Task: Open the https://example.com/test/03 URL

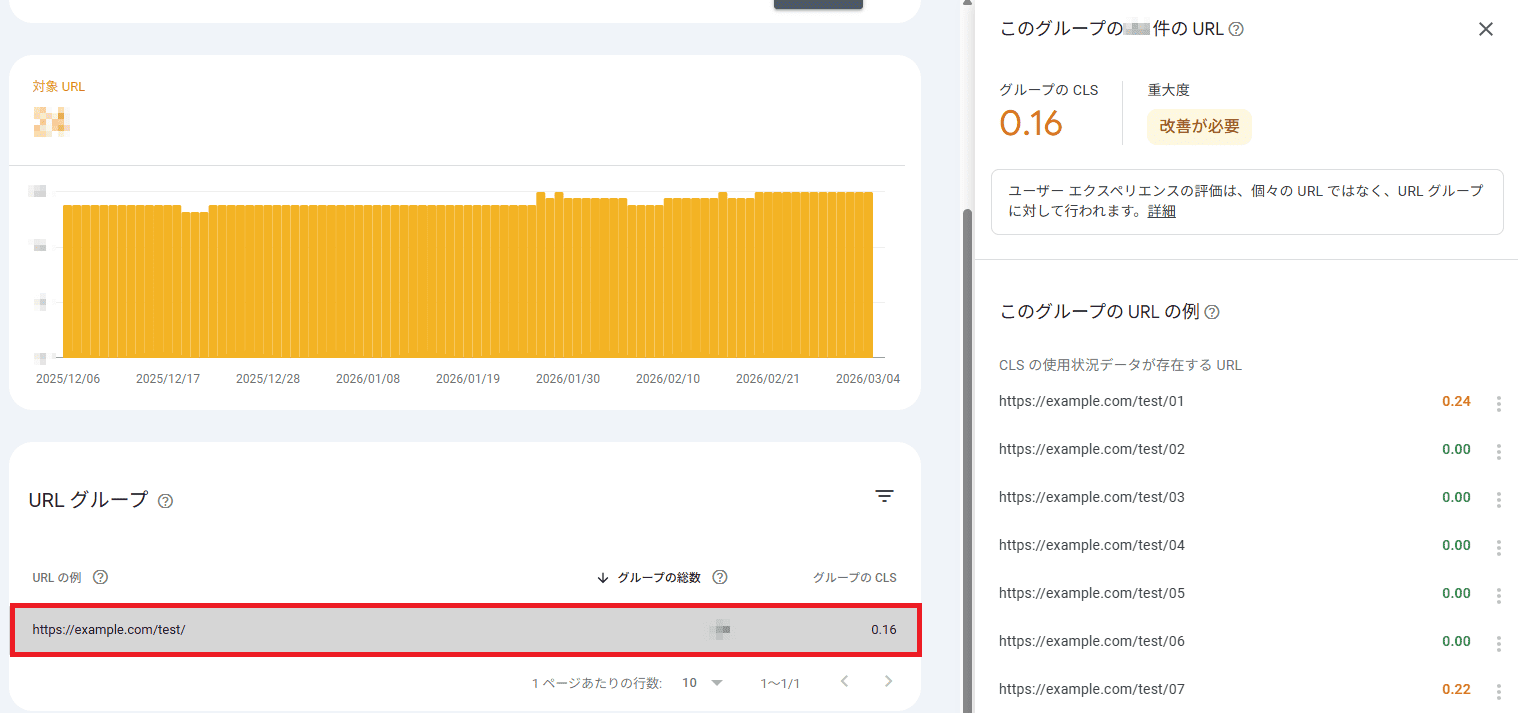Action: 1091,497
